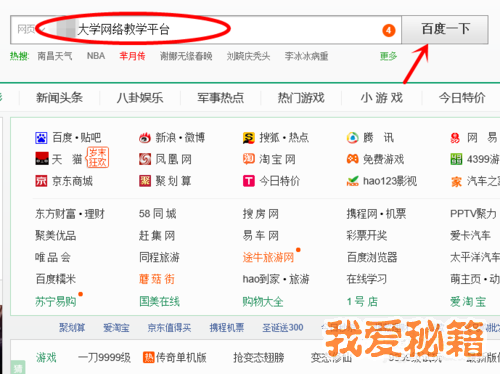Click the Sina Weibo eye icon
The width and height of the screenshot is (500, 374).
pyautogui.click(x=145, y=138)
